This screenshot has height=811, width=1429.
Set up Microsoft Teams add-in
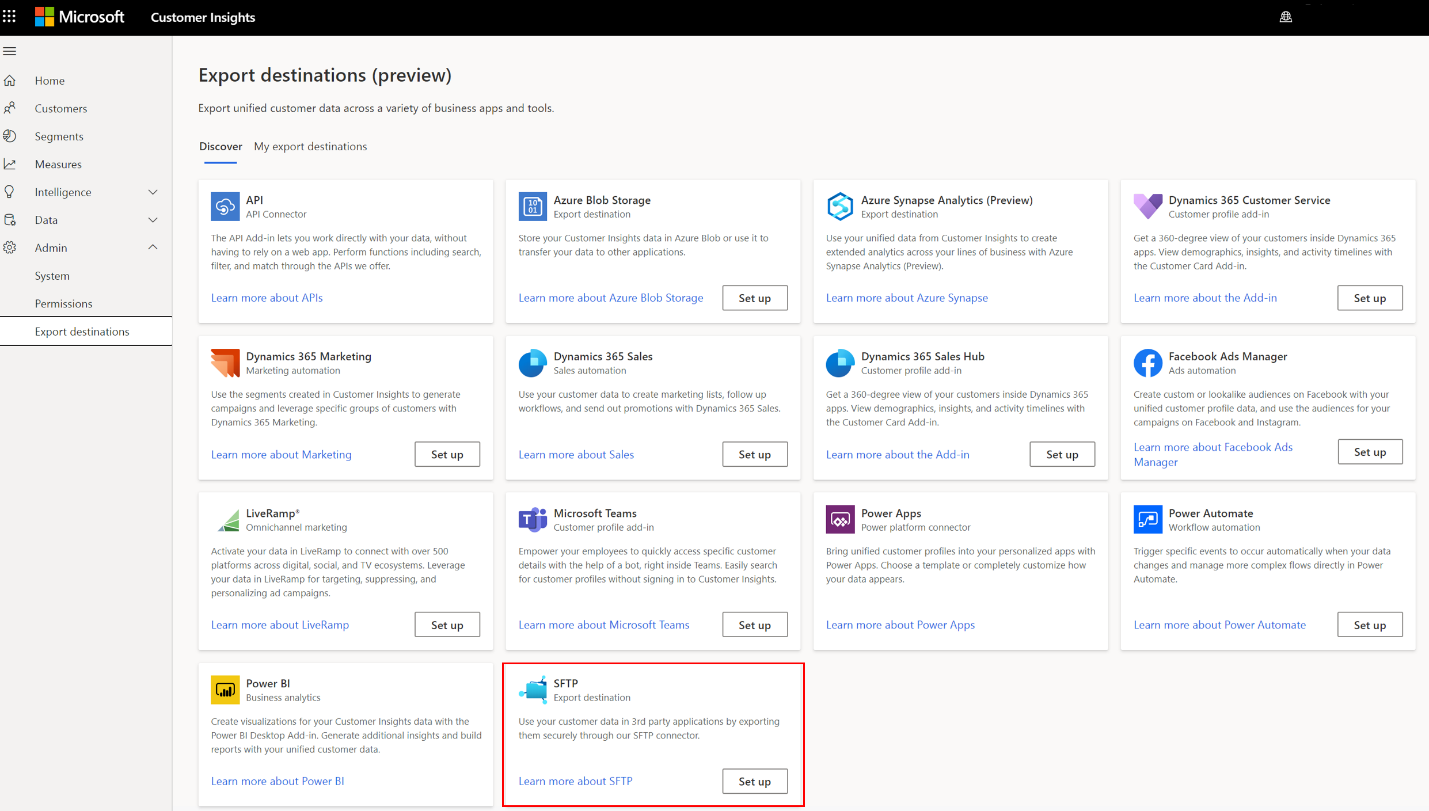(754, 625)
